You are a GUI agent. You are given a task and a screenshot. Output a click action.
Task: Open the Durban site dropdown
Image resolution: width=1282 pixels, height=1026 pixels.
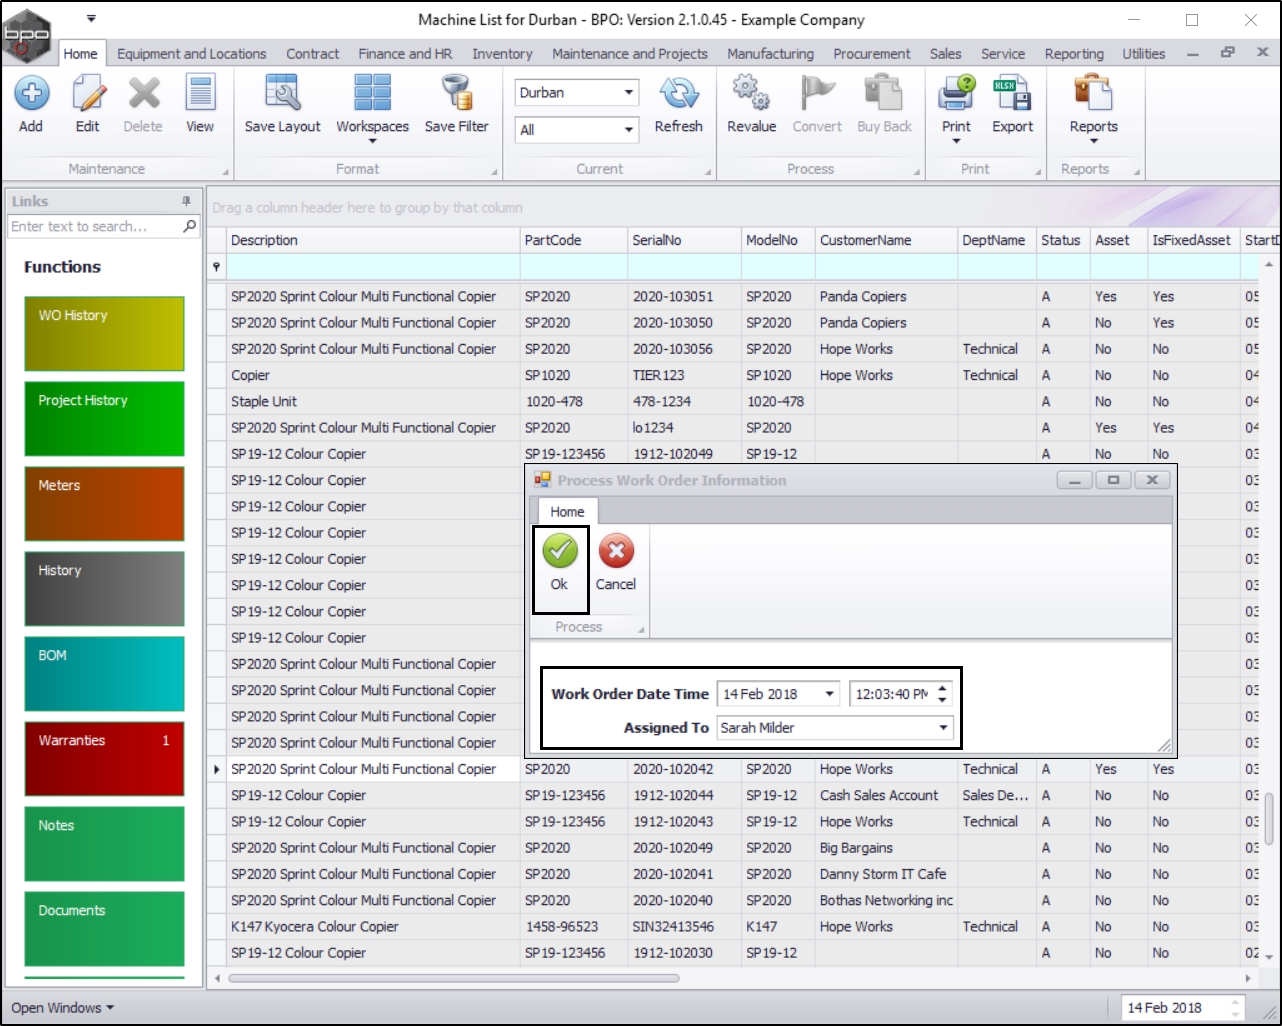tap(628, 93)
